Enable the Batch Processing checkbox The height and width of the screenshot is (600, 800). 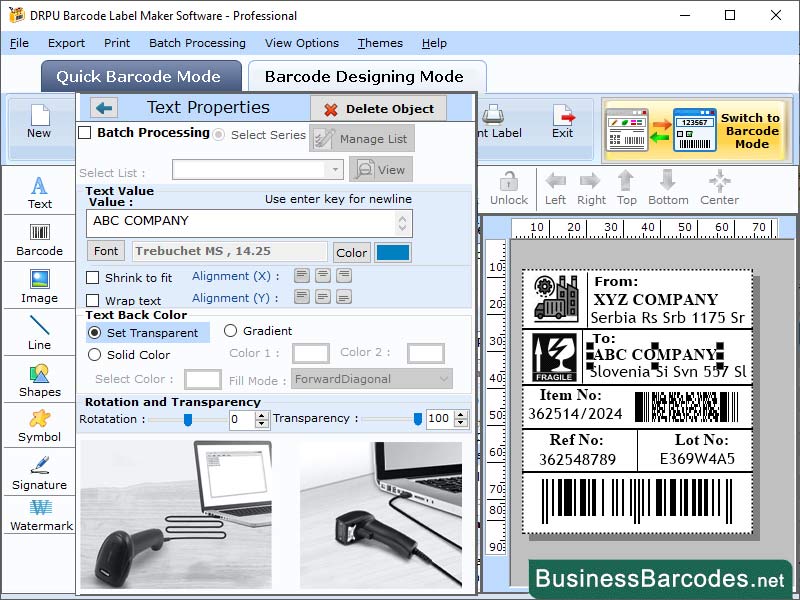[86, 133]
